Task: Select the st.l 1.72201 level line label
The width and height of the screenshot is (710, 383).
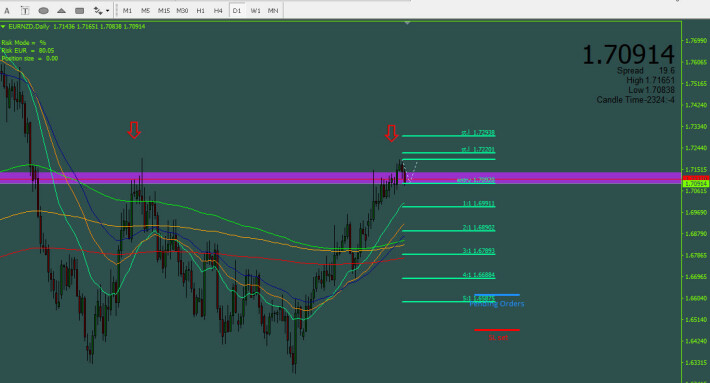Action: [478, 149]
